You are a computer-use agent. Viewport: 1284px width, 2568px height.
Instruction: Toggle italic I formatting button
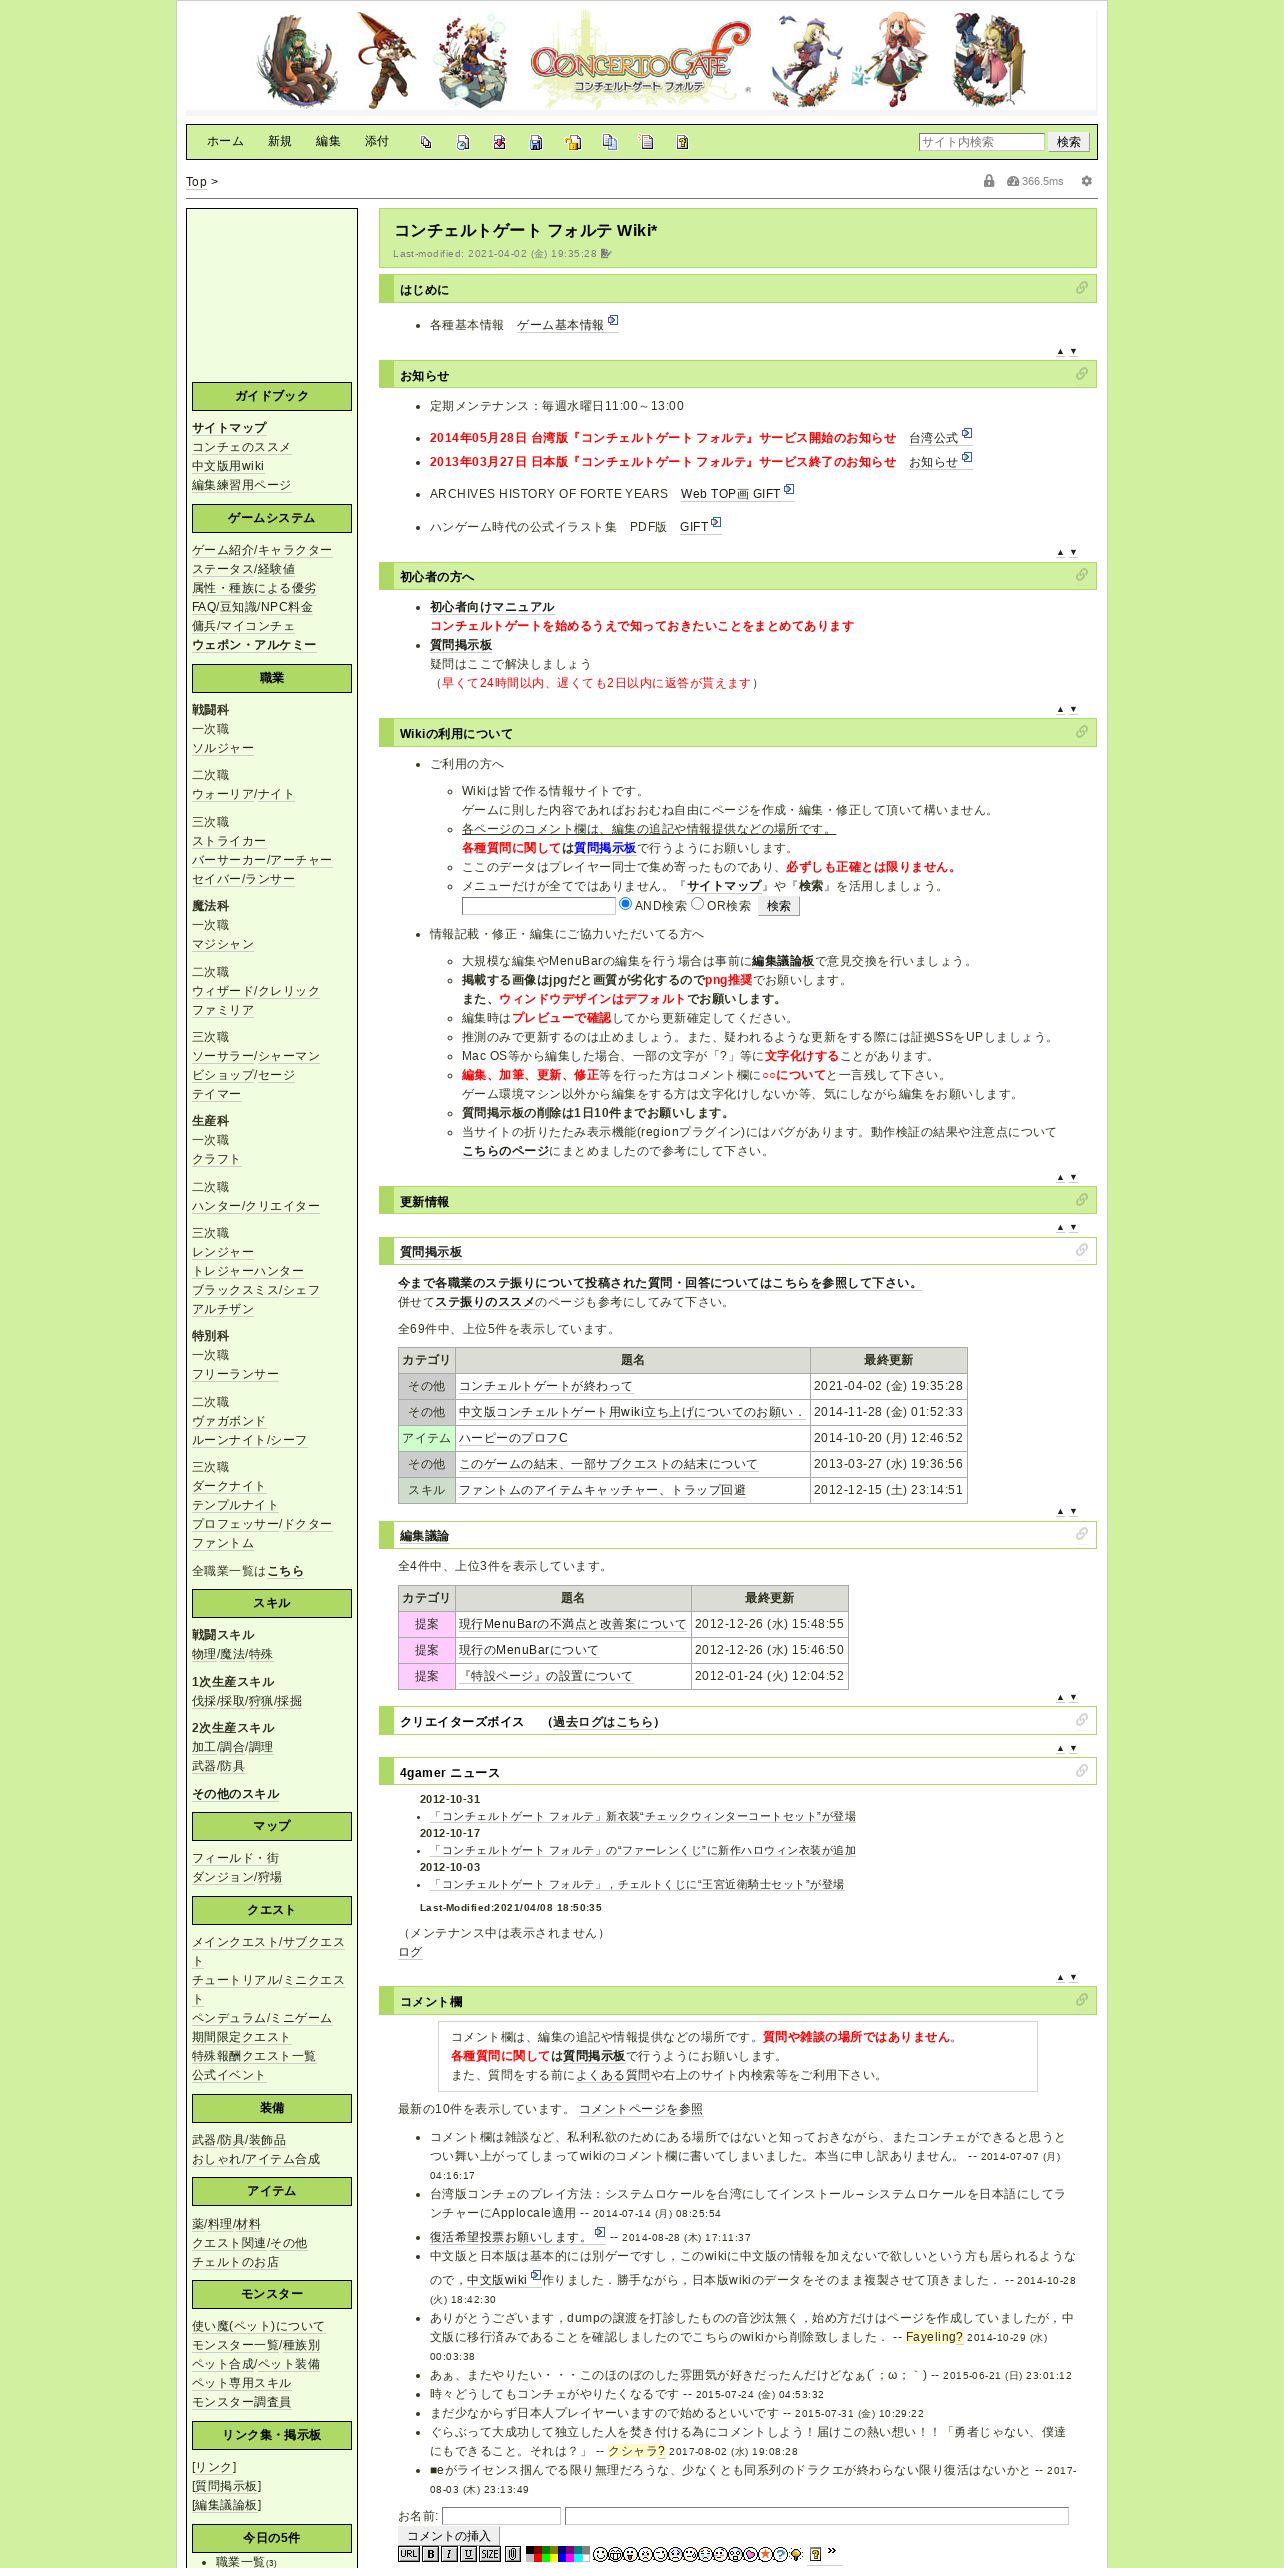pos(450,2554)
